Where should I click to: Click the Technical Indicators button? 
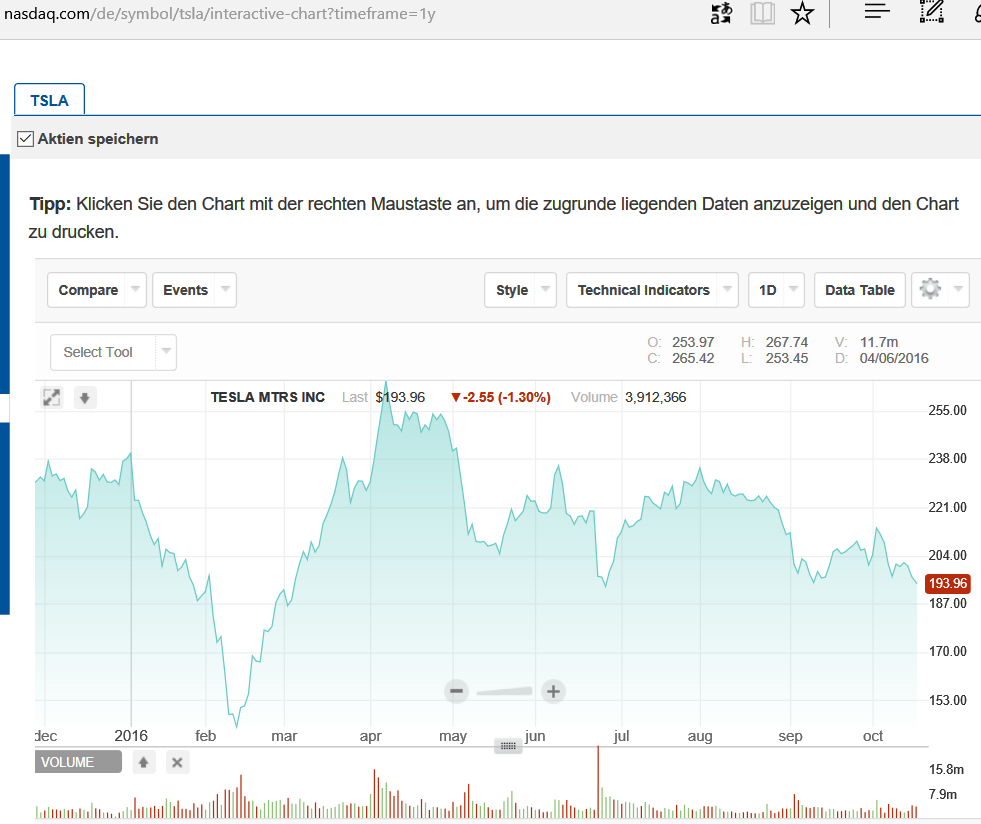pos(644,290)
